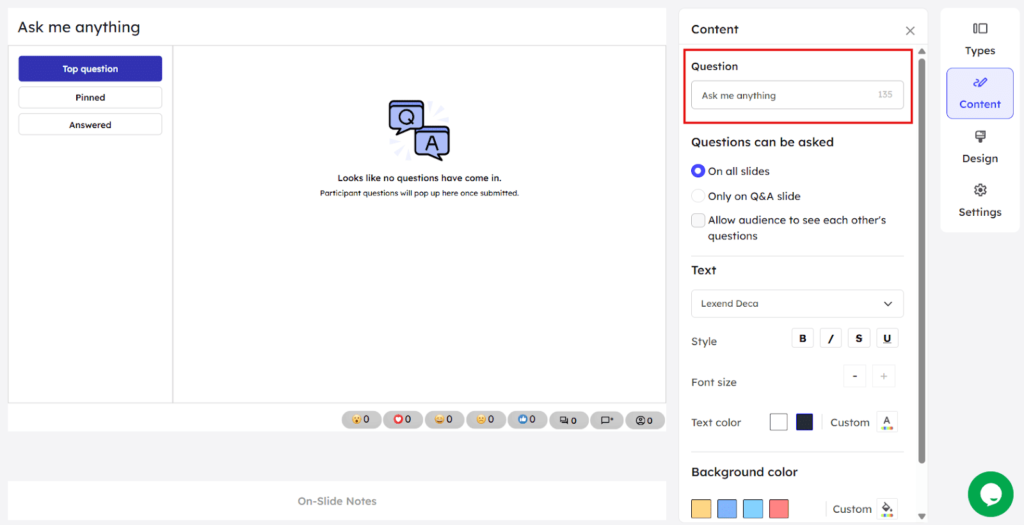Pick the yellow background color swatch

point(701,509)
